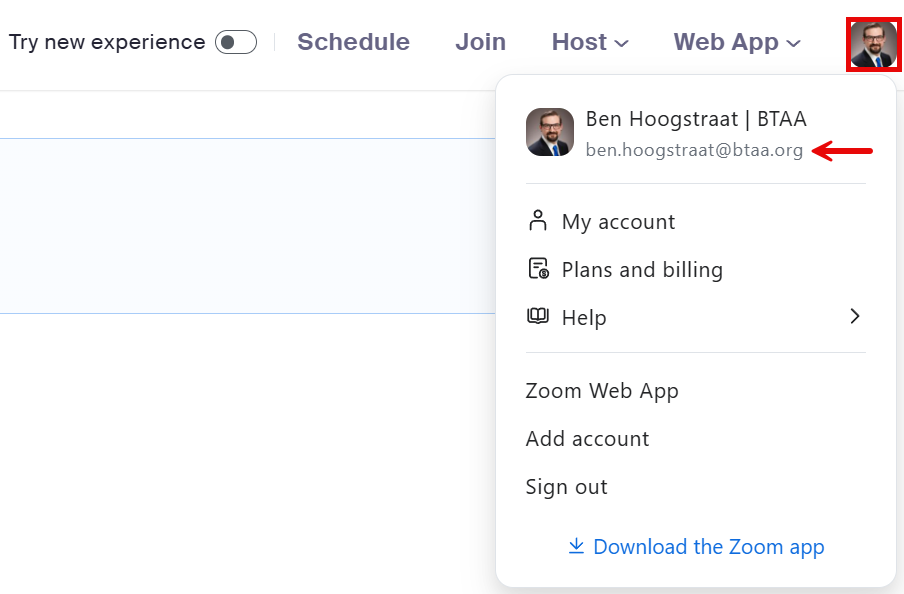Open Plans and billing
This screenshot has height=594, width=904.
point(695,269)
